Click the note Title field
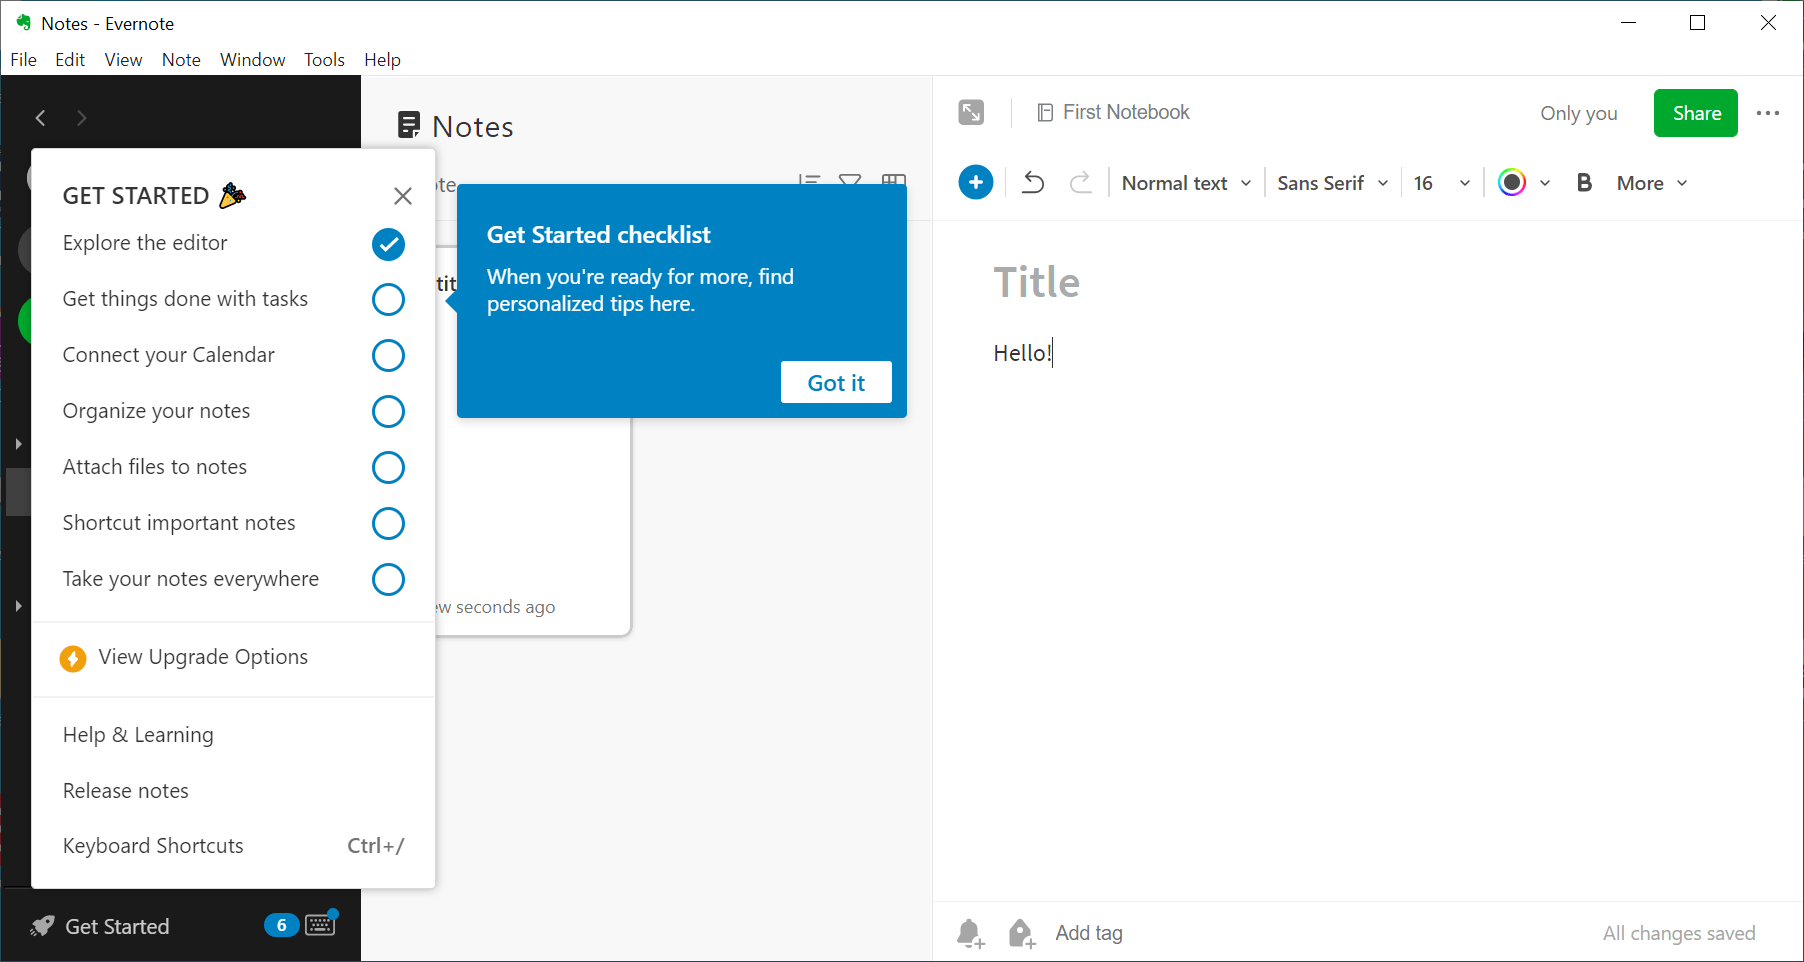This screenshot has height=962, width=1804. click(x=1037, y=282)
